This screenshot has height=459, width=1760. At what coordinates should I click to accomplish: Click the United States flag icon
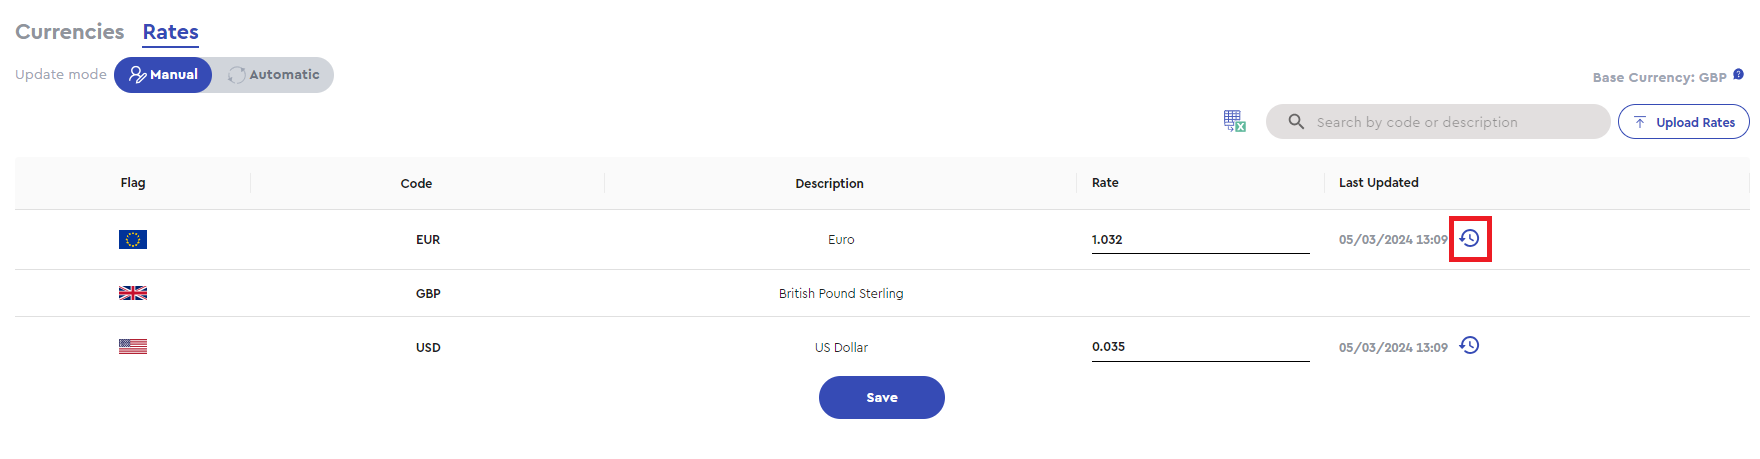(133, 346)
